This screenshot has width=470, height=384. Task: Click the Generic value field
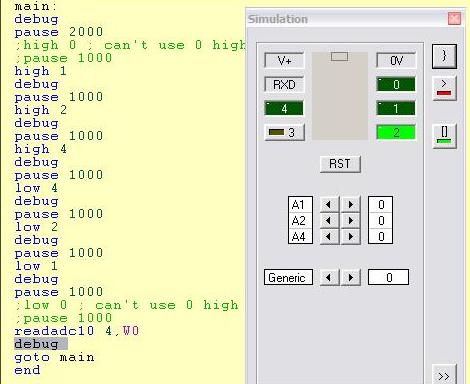(x=388, y=277)
